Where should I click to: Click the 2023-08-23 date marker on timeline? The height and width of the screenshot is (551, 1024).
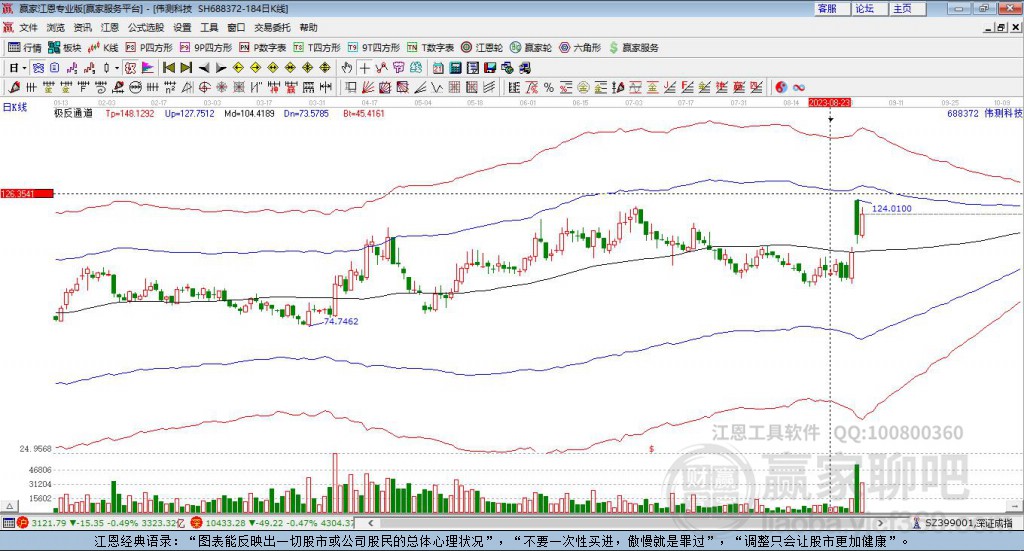(x=829, y=102)
